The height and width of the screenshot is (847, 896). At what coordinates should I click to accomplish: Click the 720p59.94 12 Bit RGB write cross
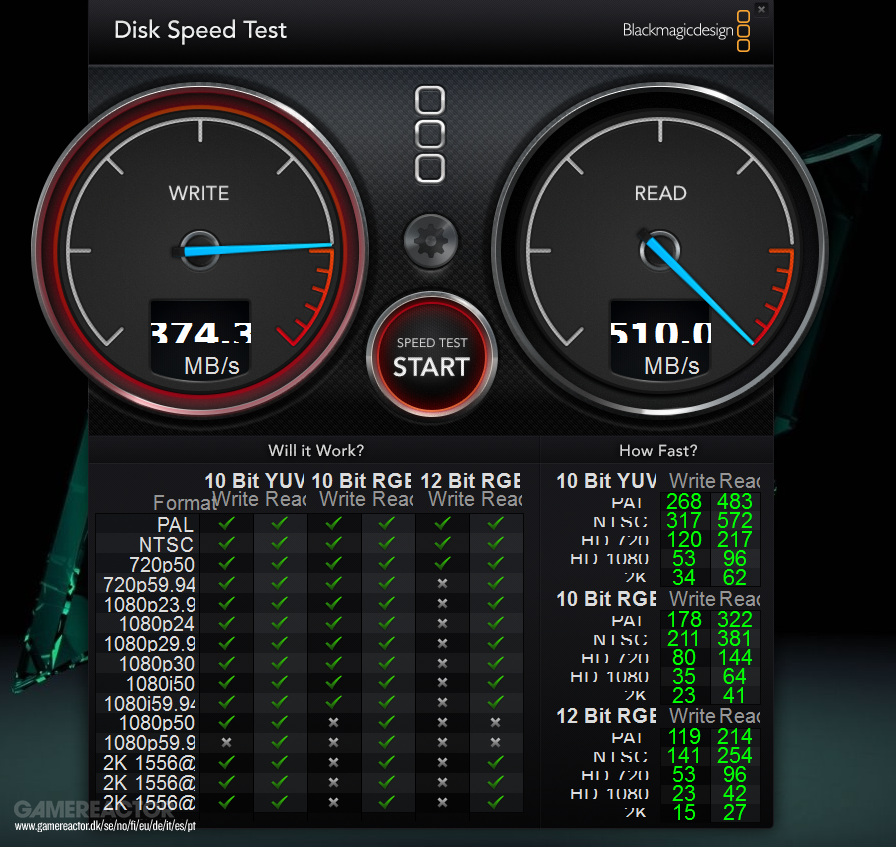pyautogui.click(x=442, y=582)
